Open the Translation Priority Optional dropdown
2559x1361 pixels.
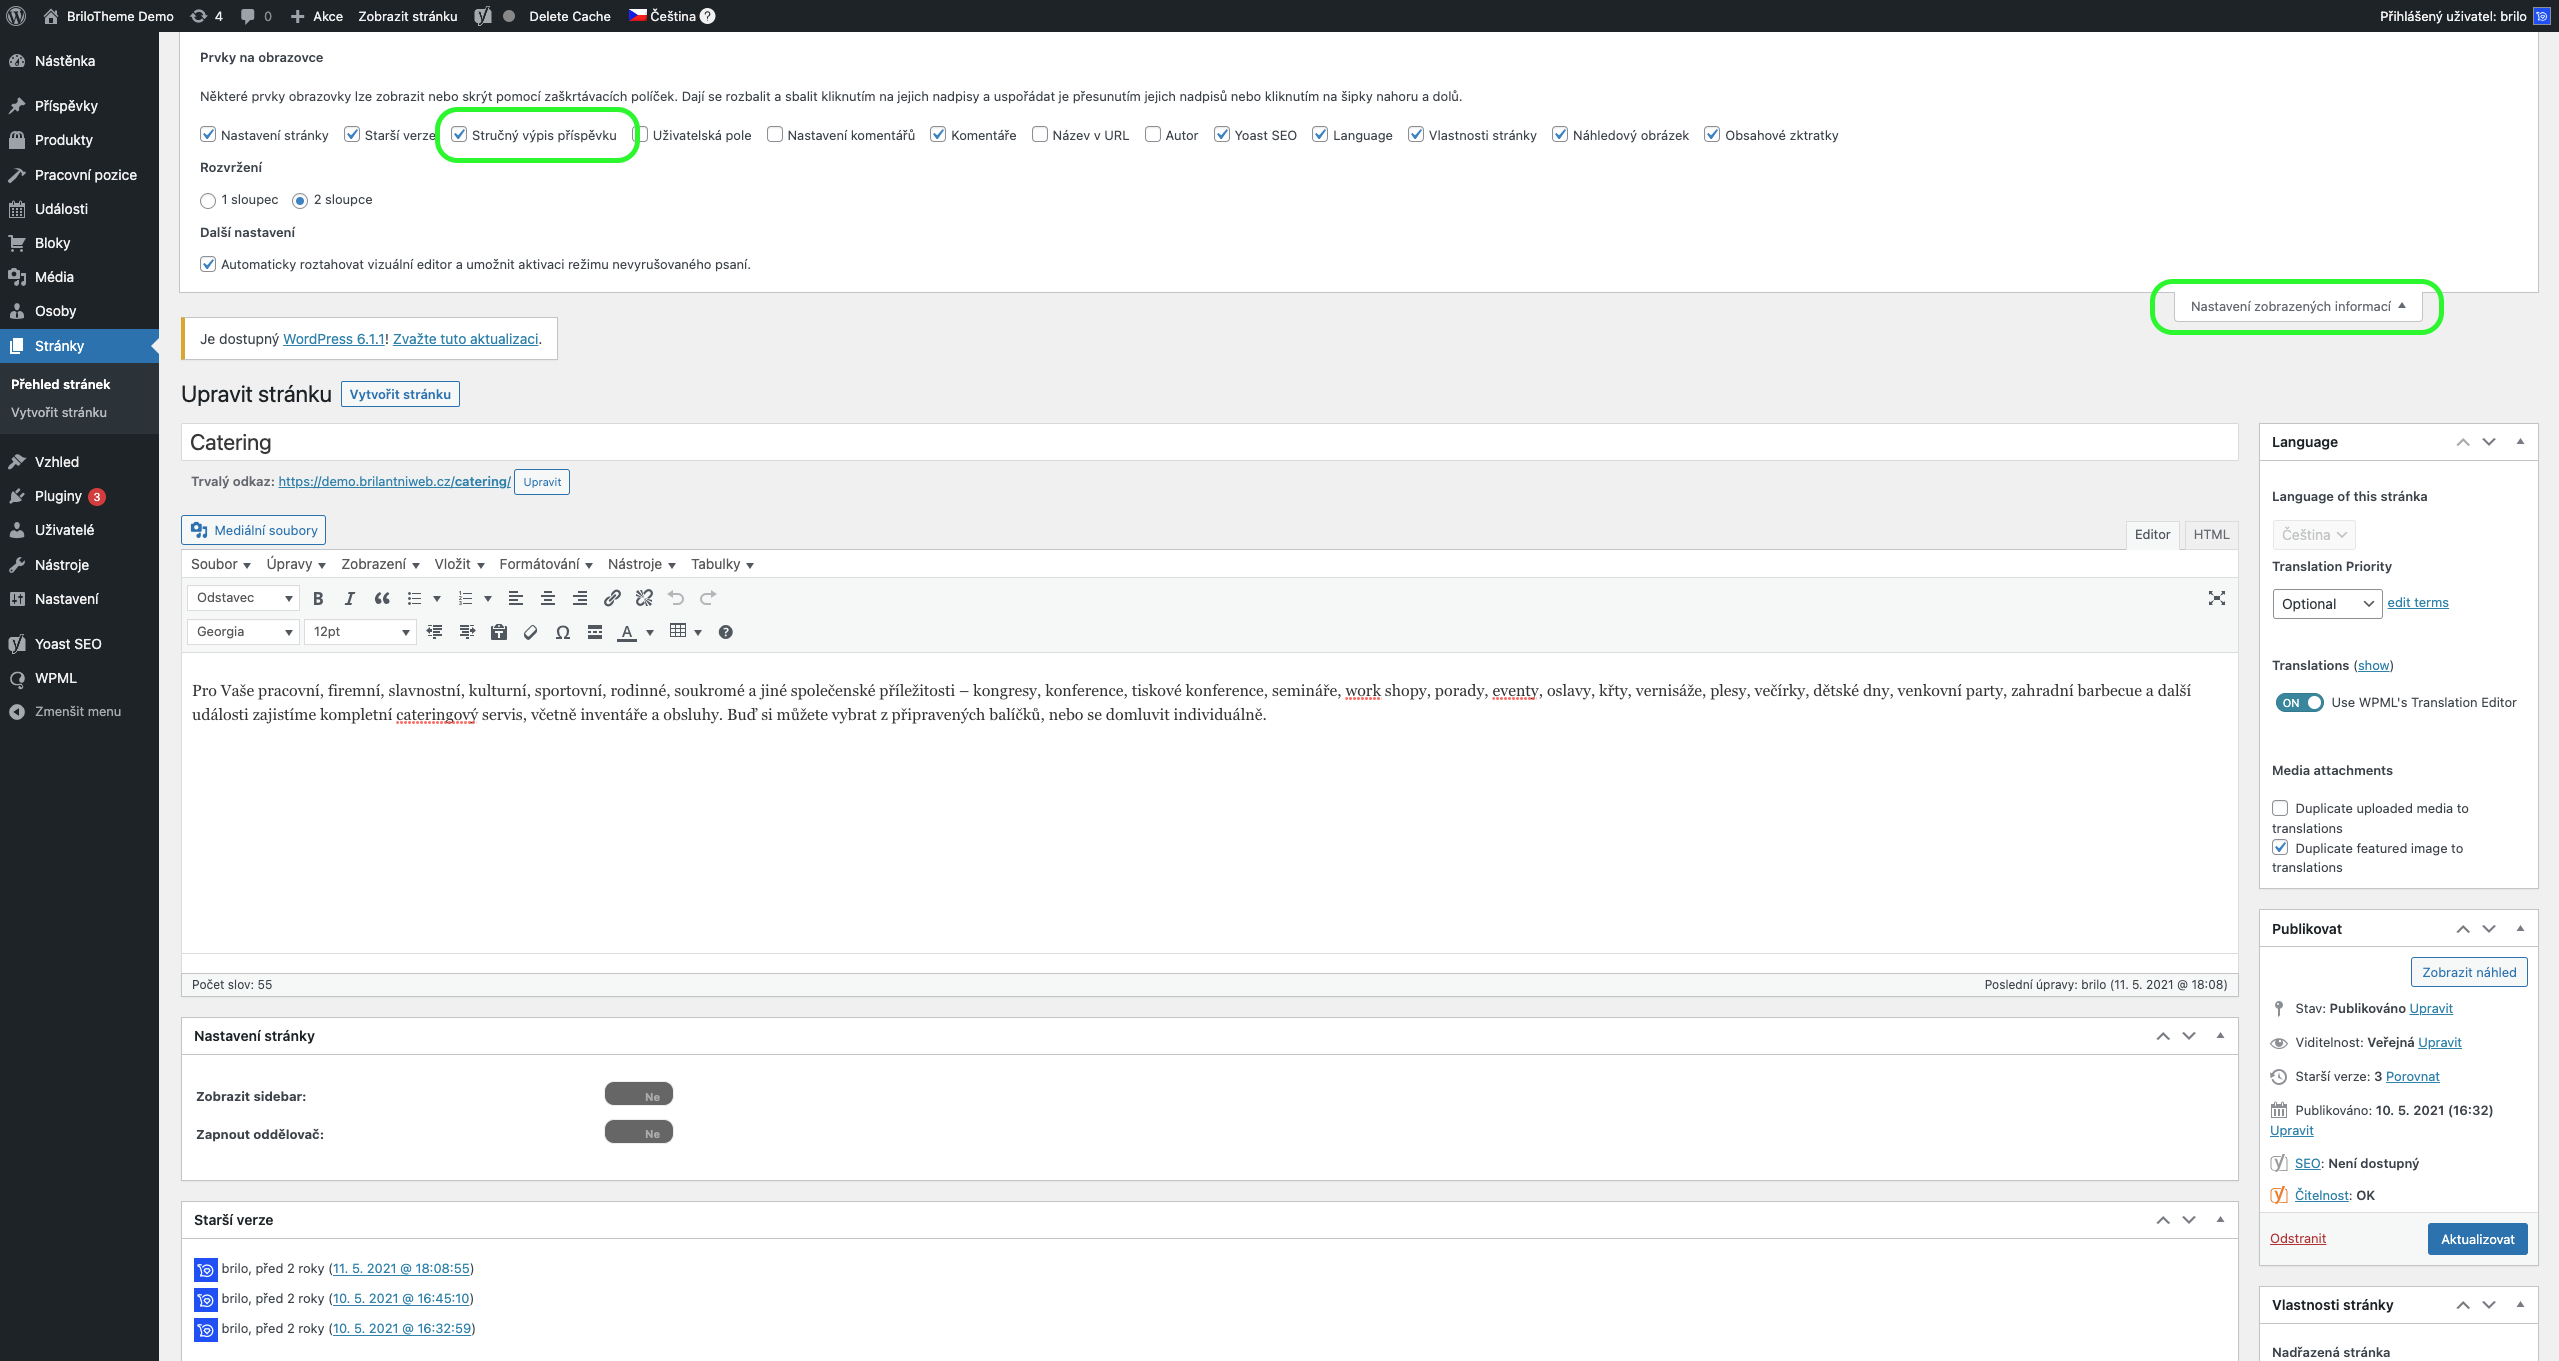pos(2326,604)
